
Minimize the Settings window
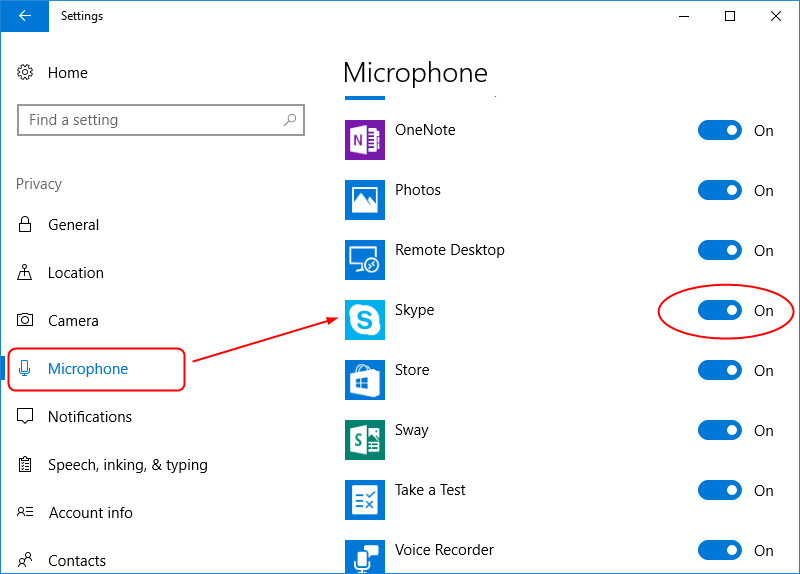coord(684,16)
